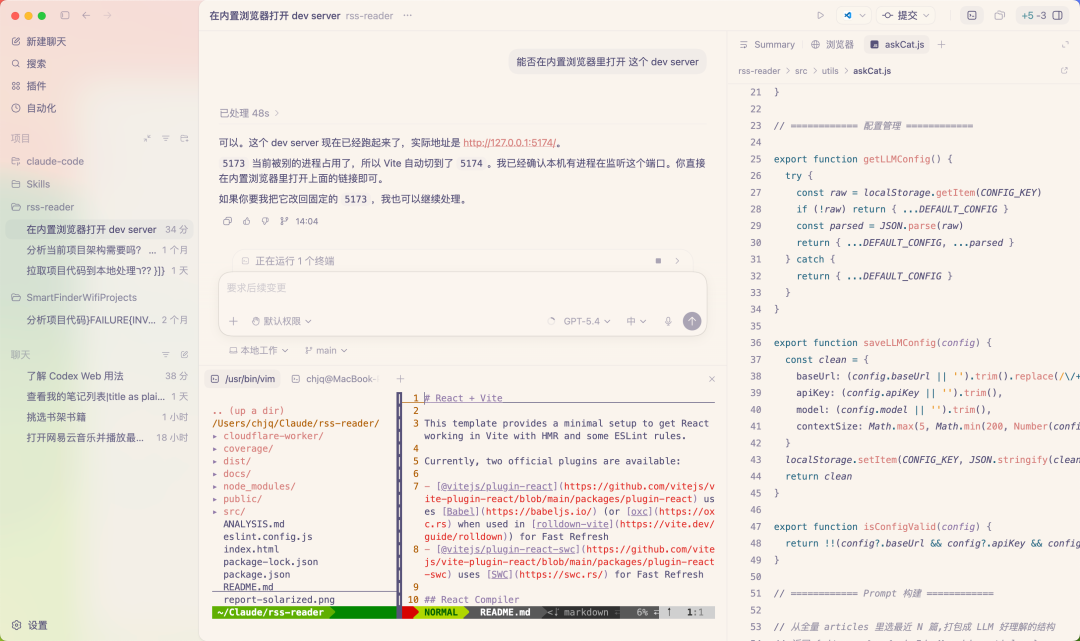This screenshot has width=1080, height=641.
Task: Toggle the left sidebar visibility
Action: (65, 15)
